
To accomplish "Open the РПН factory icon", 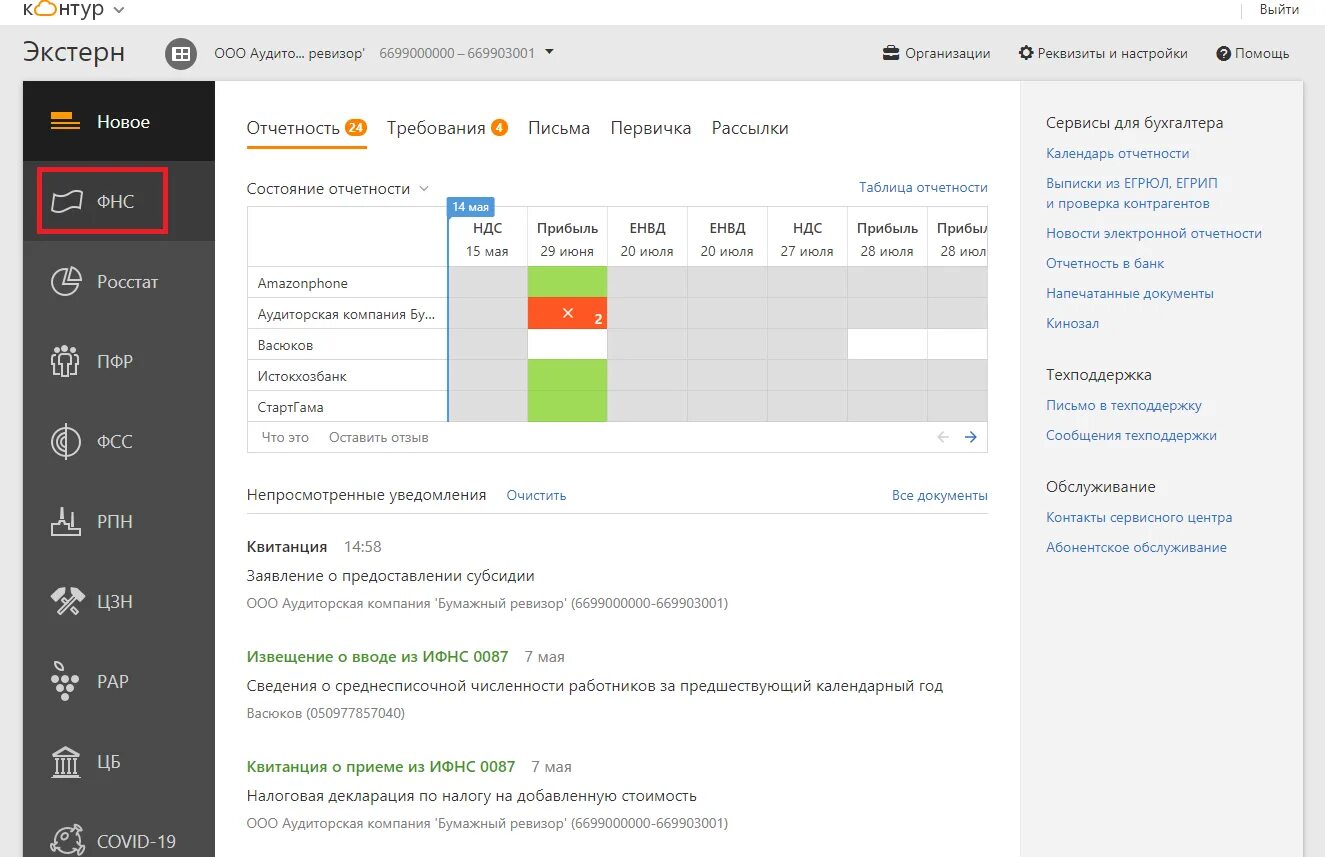I will [x=65, y=521].
